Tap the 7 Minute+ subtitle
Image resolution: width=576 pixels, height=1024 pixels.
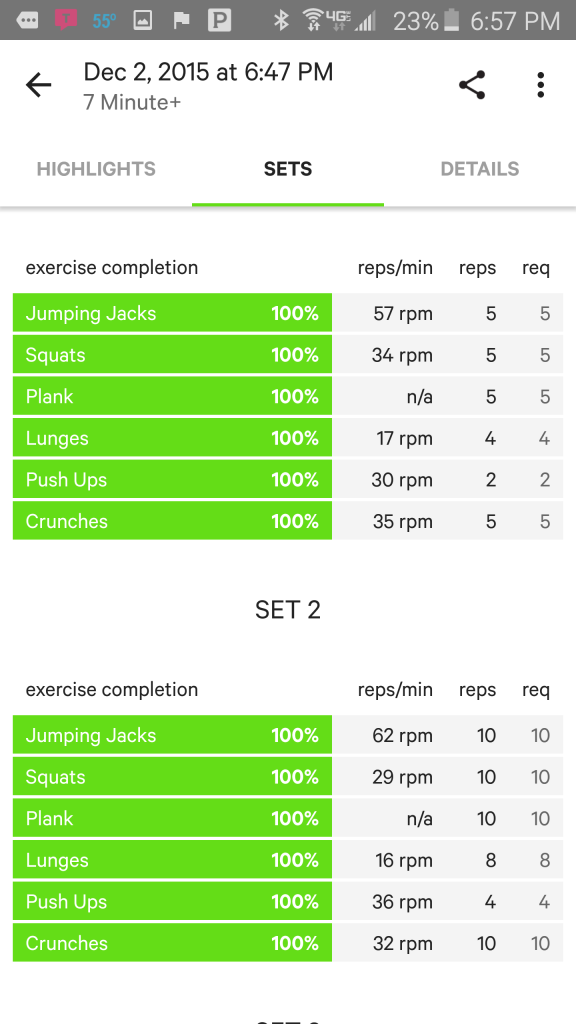132,103
